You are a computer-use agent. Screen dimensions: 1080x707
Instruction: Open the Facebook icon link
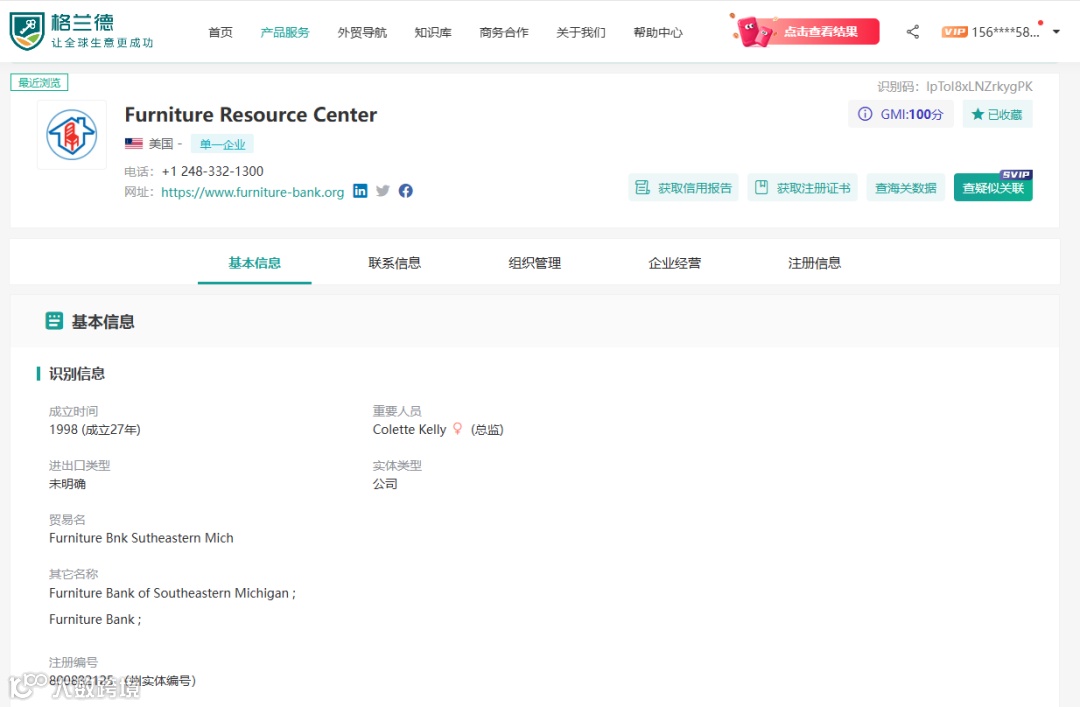(x=406, y=191)
